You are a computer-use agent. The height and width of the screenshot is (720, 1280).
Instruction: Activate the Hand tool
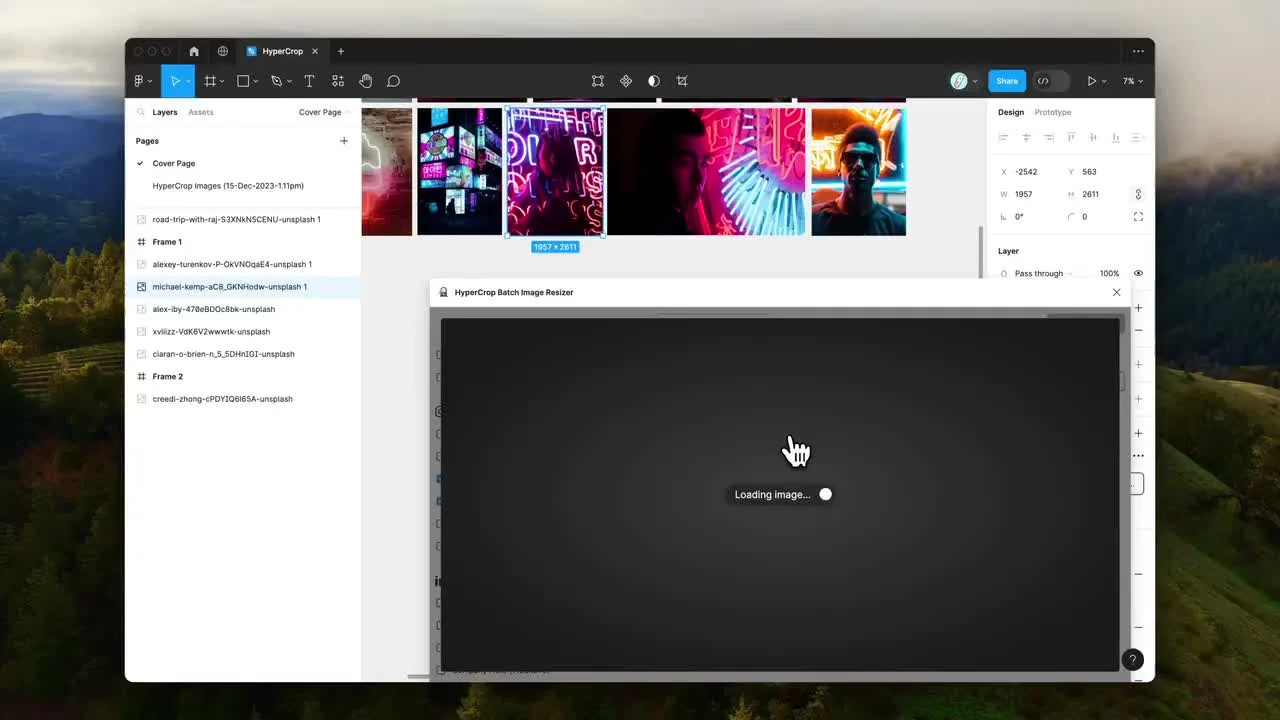366,81
